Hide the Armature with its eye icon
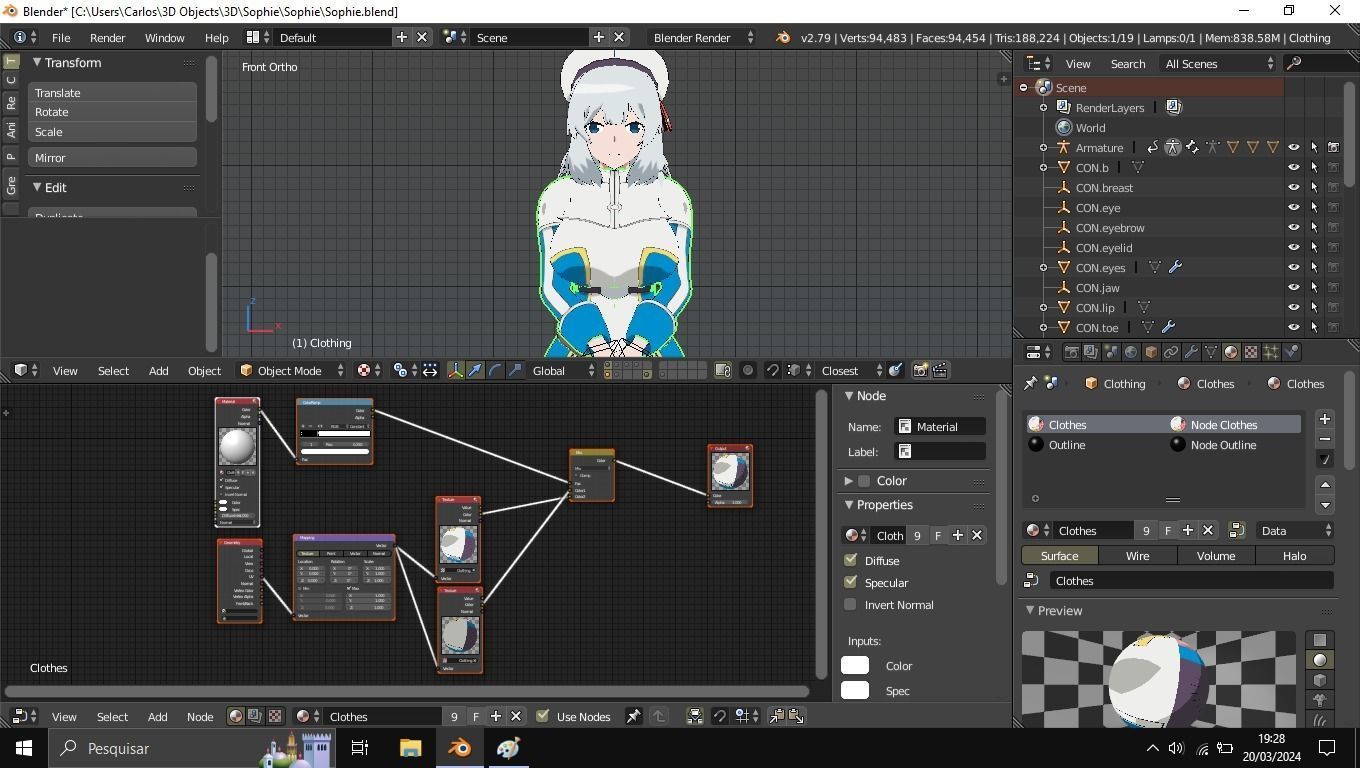Viewport: 1360px width, 768px height. (x=1294, y=147)
